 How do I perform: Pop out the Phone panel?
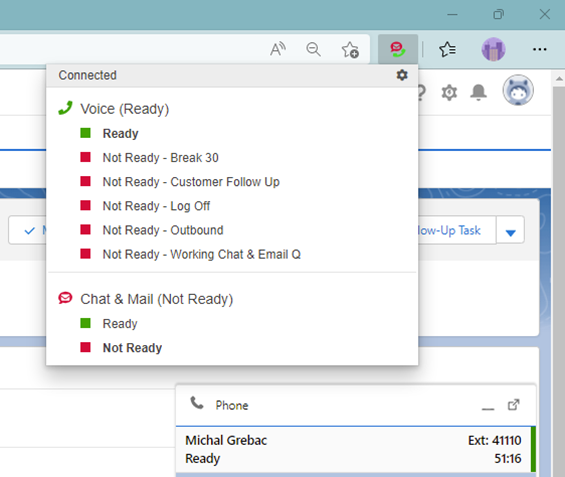coord(513,405)
